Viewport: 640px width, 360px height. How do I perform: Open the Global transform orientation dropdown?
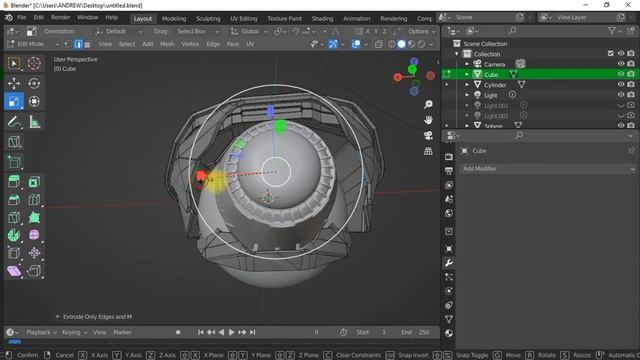click(249, 31)
